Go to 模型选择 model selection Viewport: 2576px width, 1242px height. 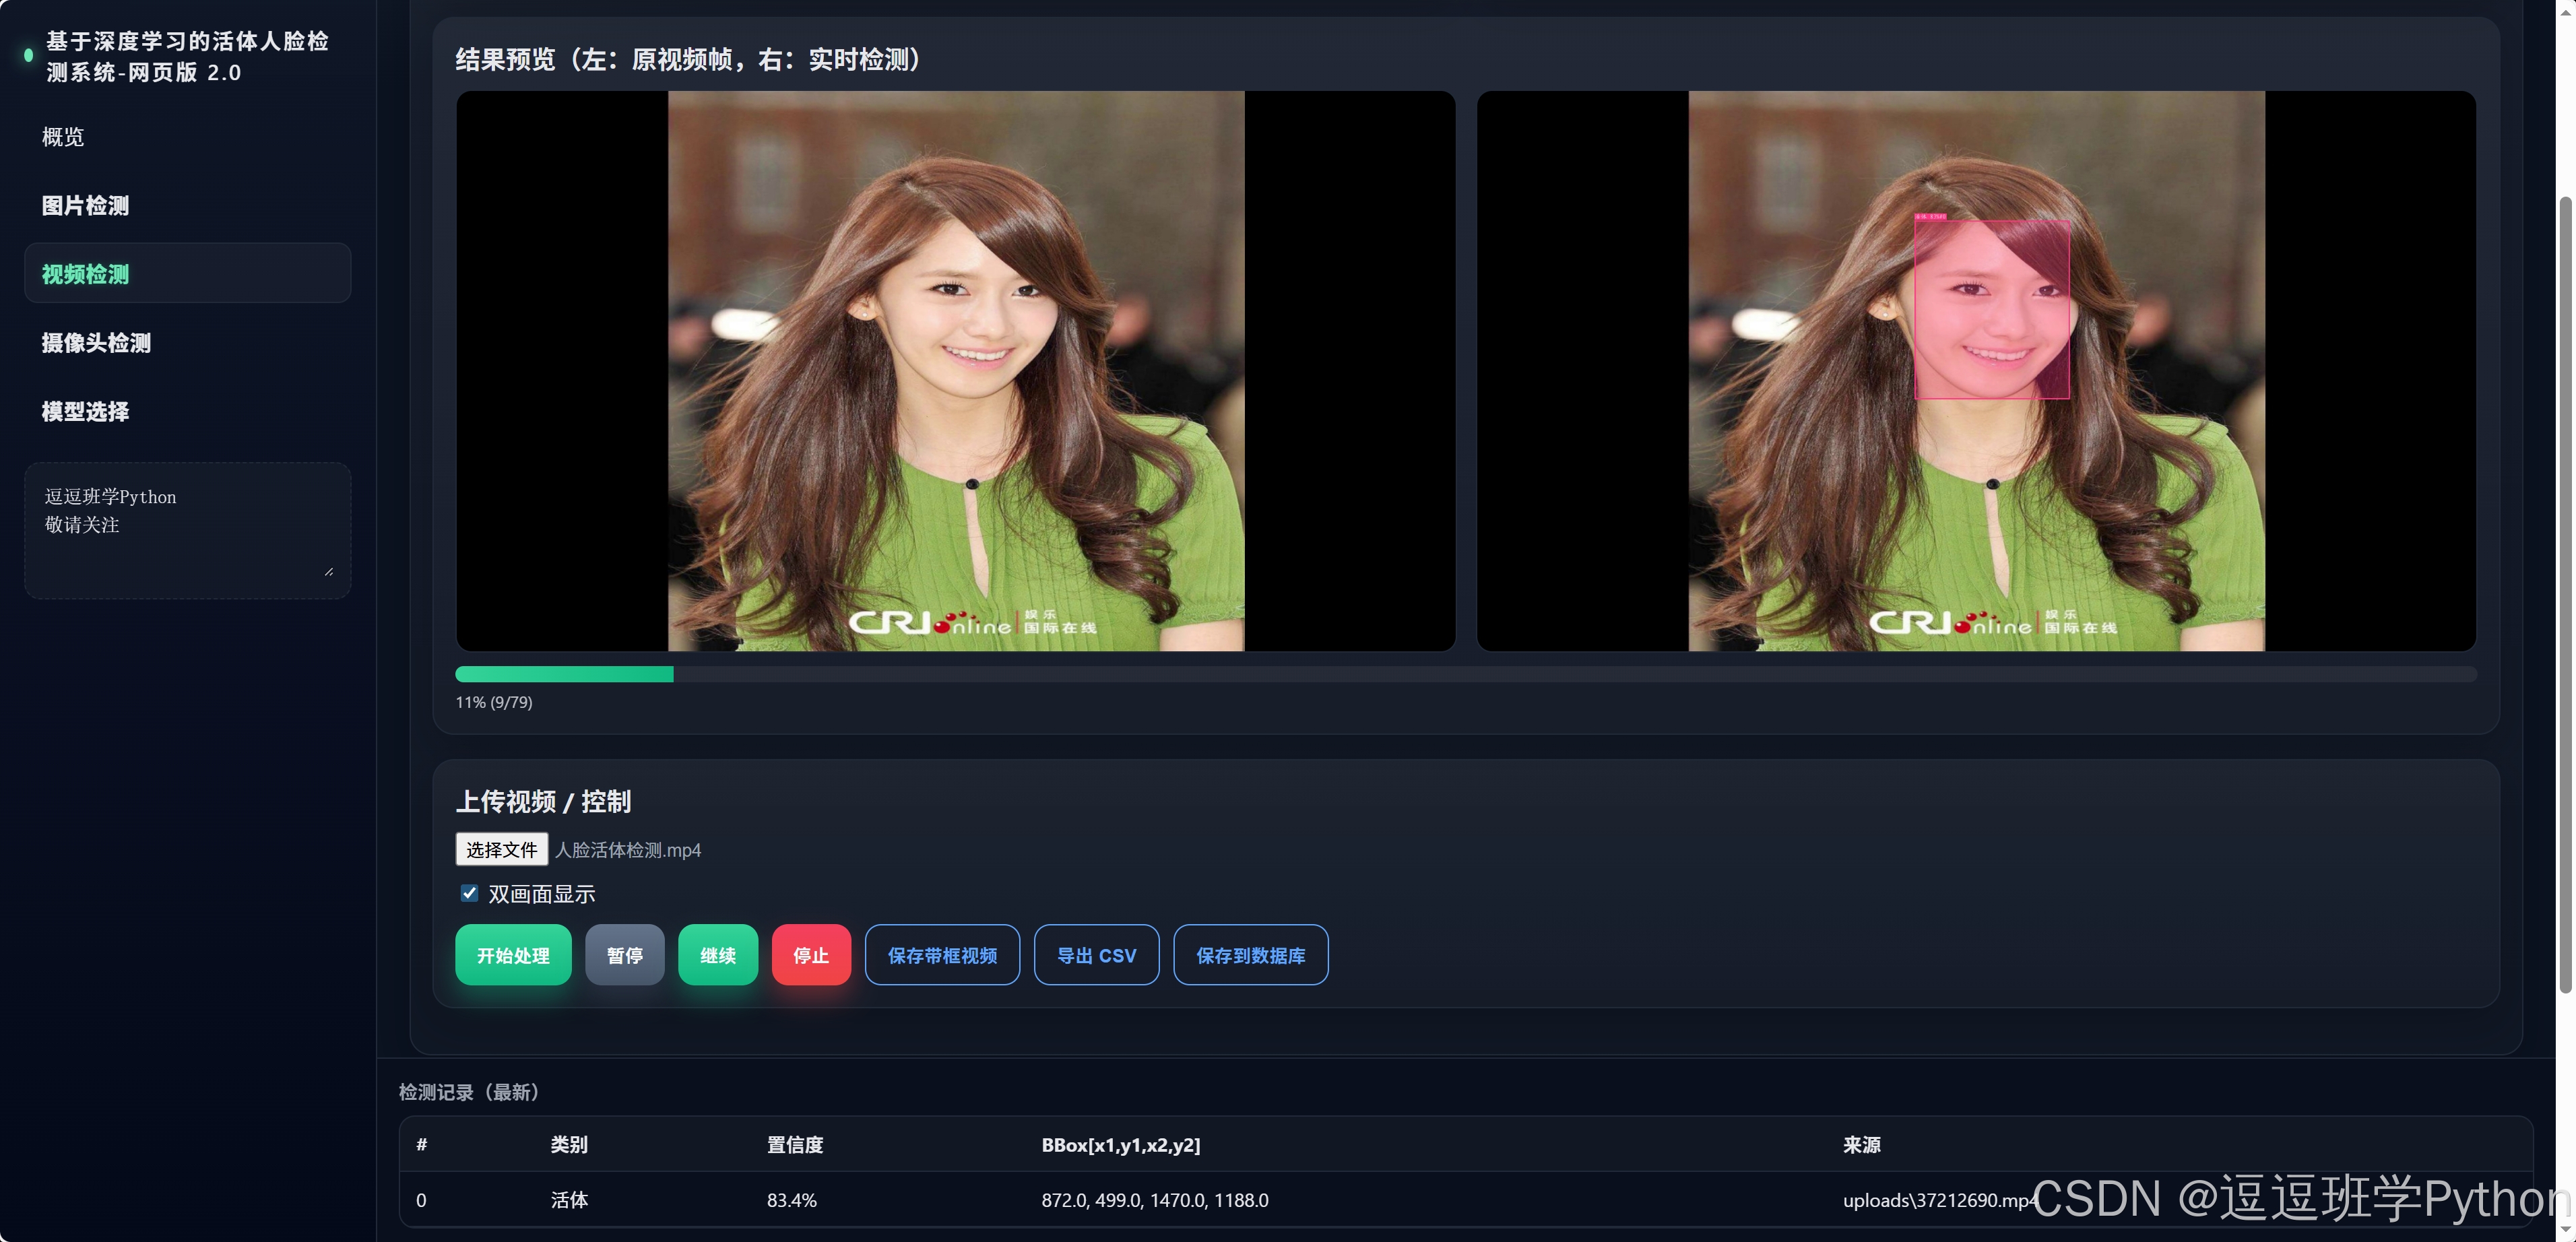85,412
